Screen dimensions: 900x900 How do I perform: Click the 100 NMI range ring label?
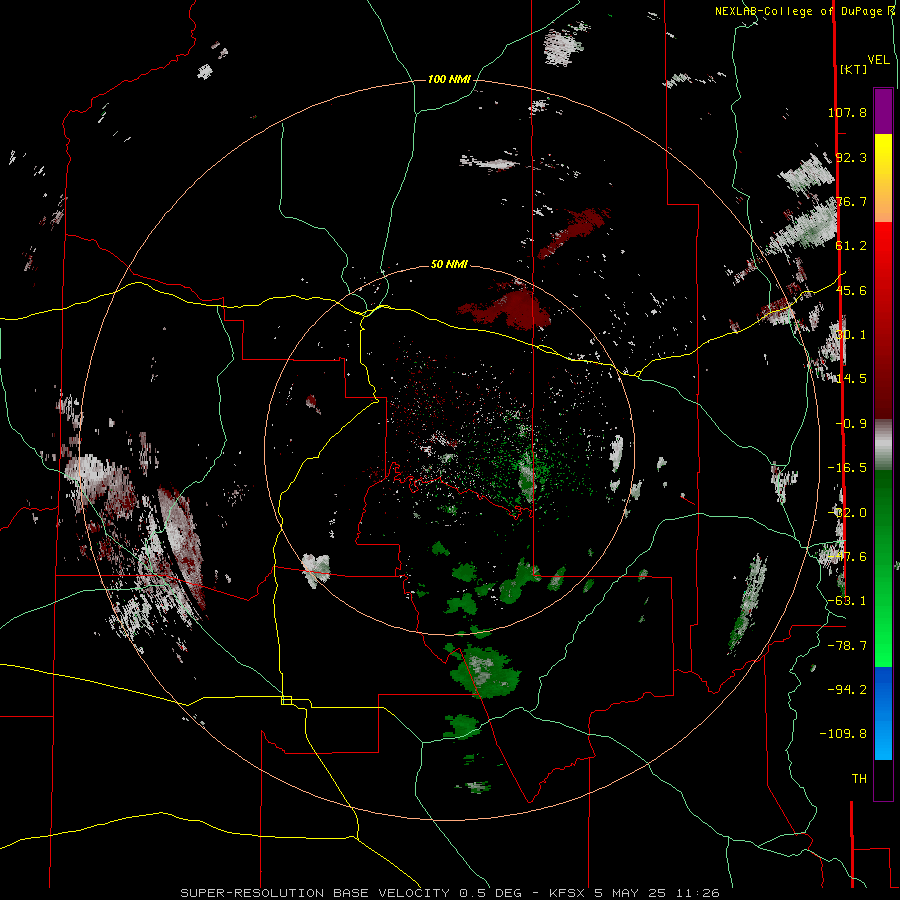[x=449, y=79]
